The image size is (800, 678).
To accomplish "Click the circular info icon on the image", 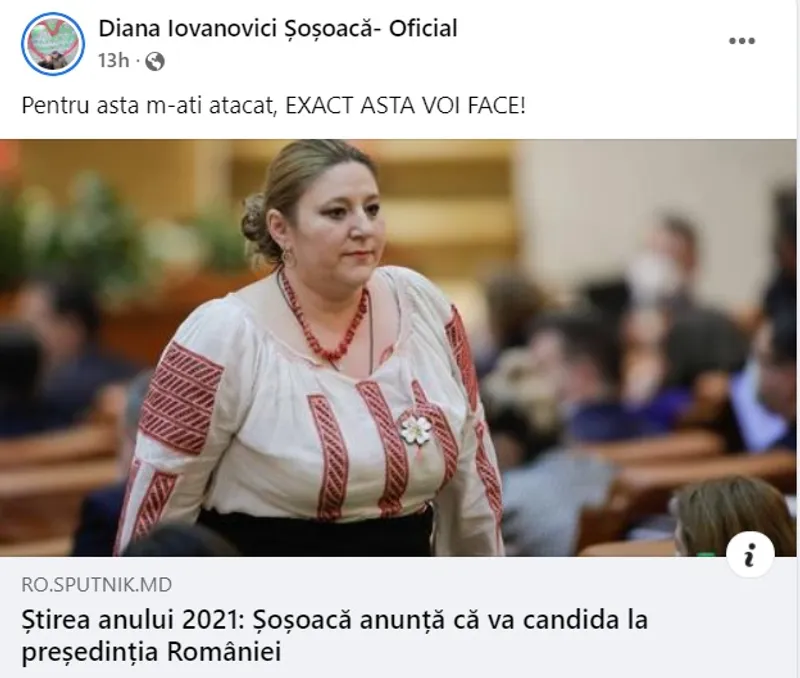I will click(749, 554).
